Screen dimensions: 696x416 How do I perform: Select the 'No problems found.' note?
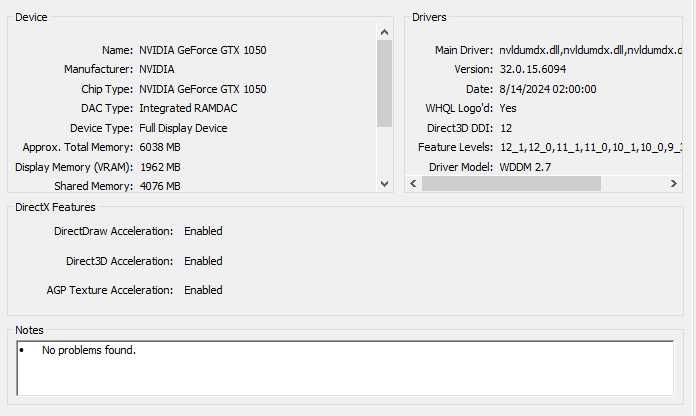pos(89,350)
